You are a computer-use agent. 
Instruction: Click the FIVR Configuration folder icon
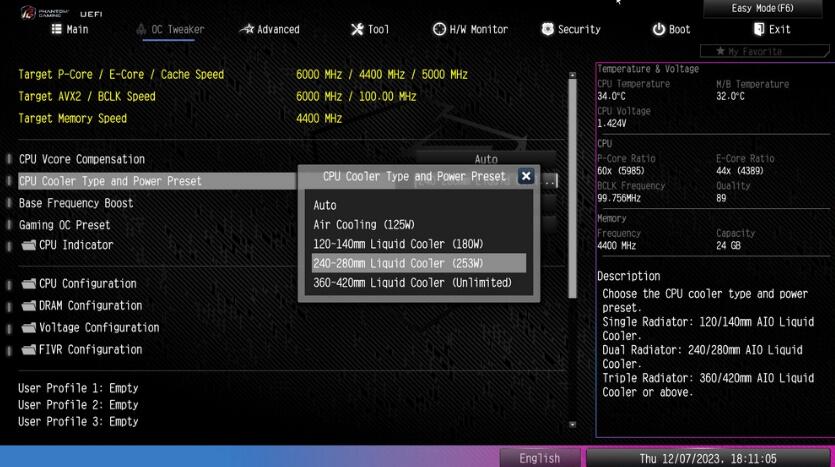click(29, 349)
